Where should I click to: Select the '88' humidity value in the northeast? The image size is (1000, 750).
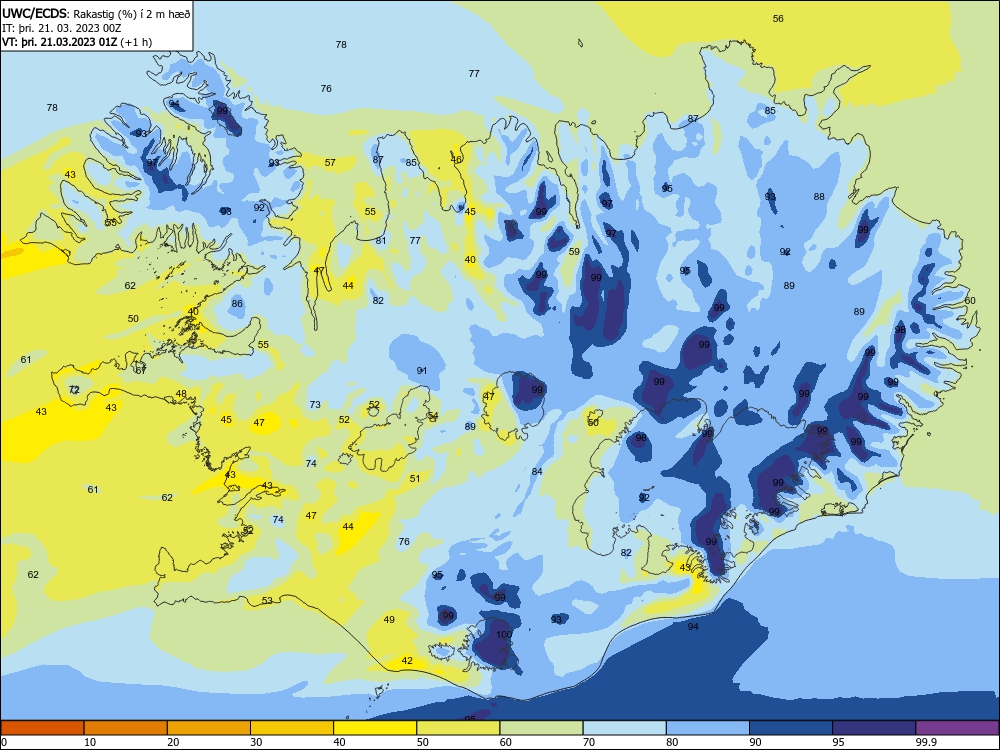[819, 196]
